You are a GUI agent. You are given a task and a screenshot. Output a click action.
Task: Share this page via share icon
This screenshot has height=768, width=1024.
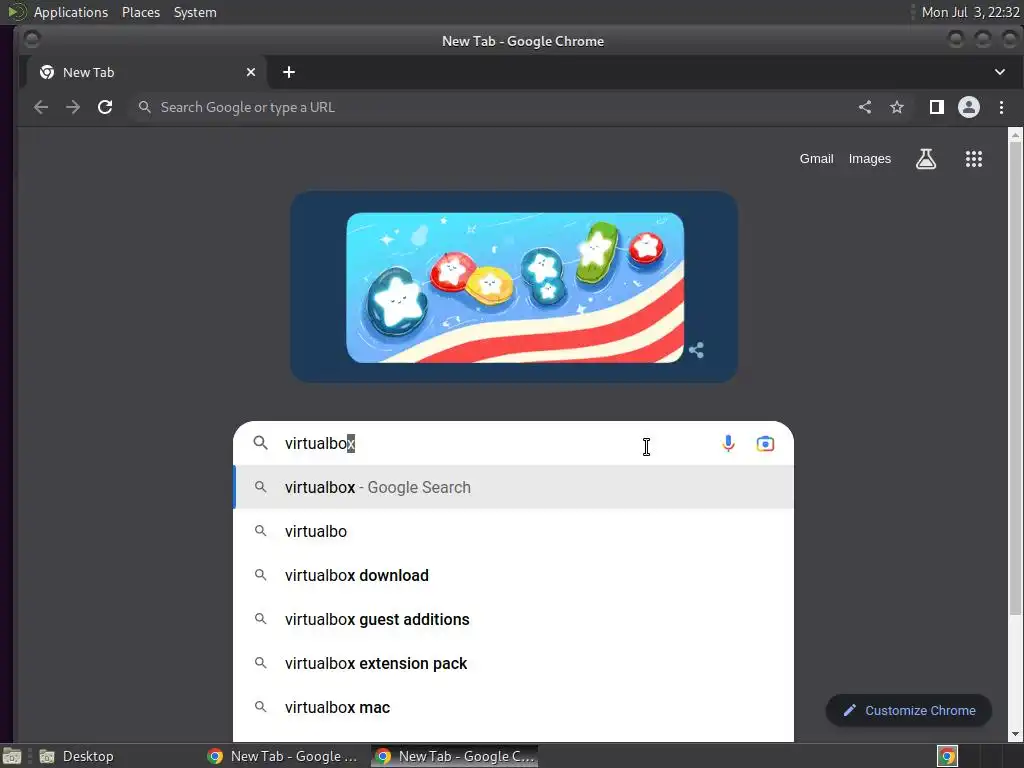(x=865, y=107)
